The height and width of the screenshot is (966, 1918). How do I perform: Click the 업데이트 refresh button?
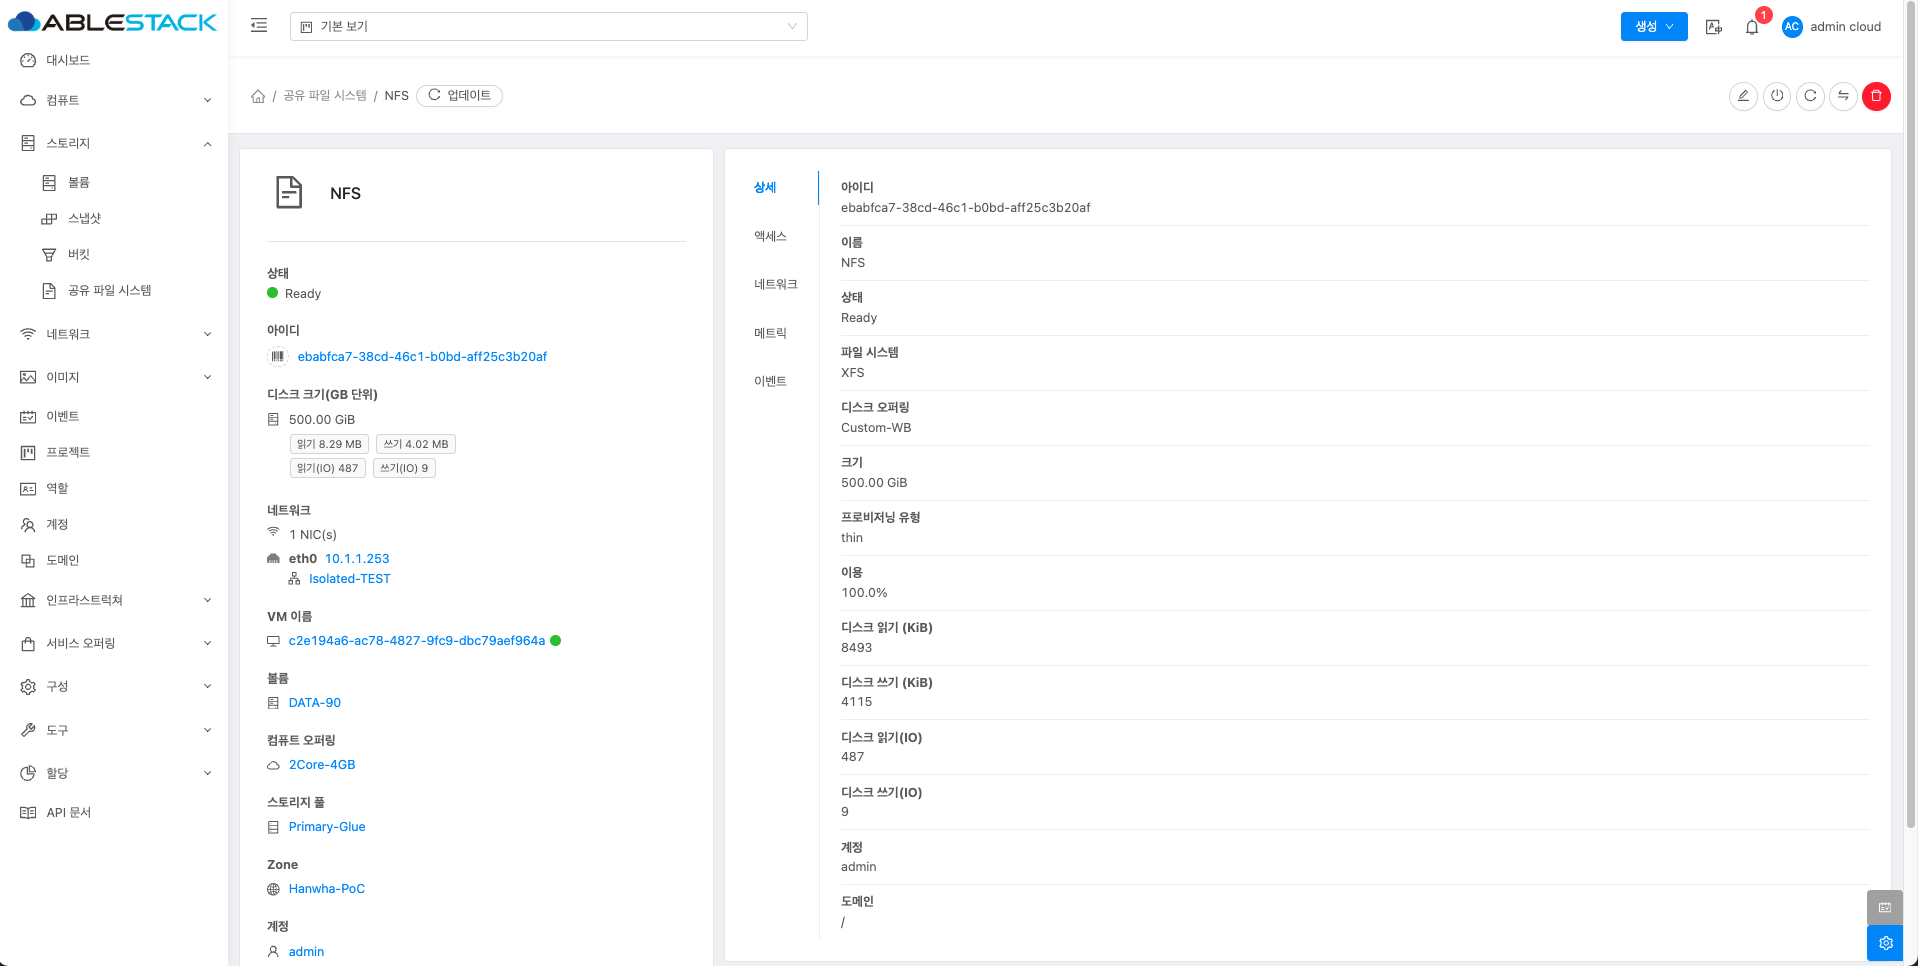click(459, 96)
